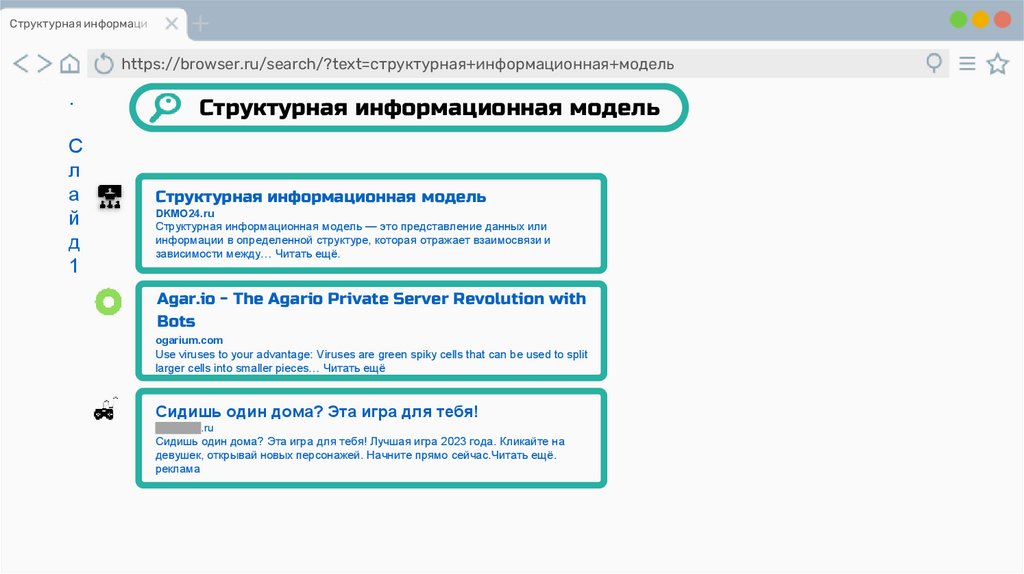The width and height of the screenshot is (1024, 574).
Task: Reload the page with the refresh icon
Action: [104, 64]
